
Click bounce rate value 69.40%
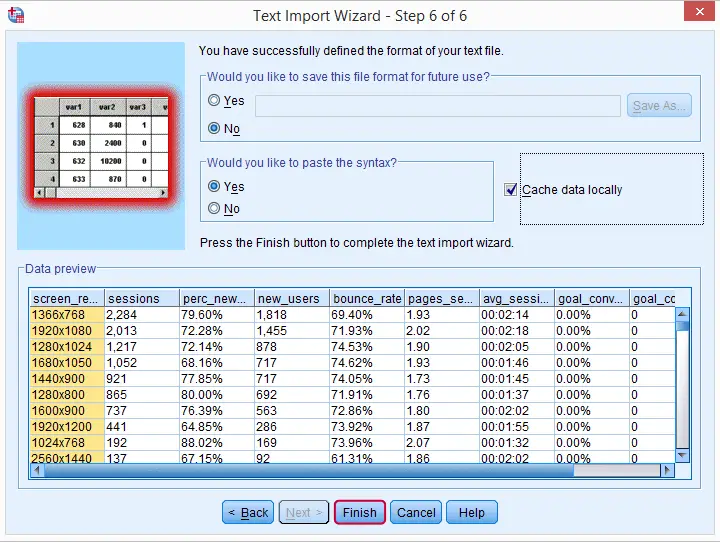[x=367, y=315]
